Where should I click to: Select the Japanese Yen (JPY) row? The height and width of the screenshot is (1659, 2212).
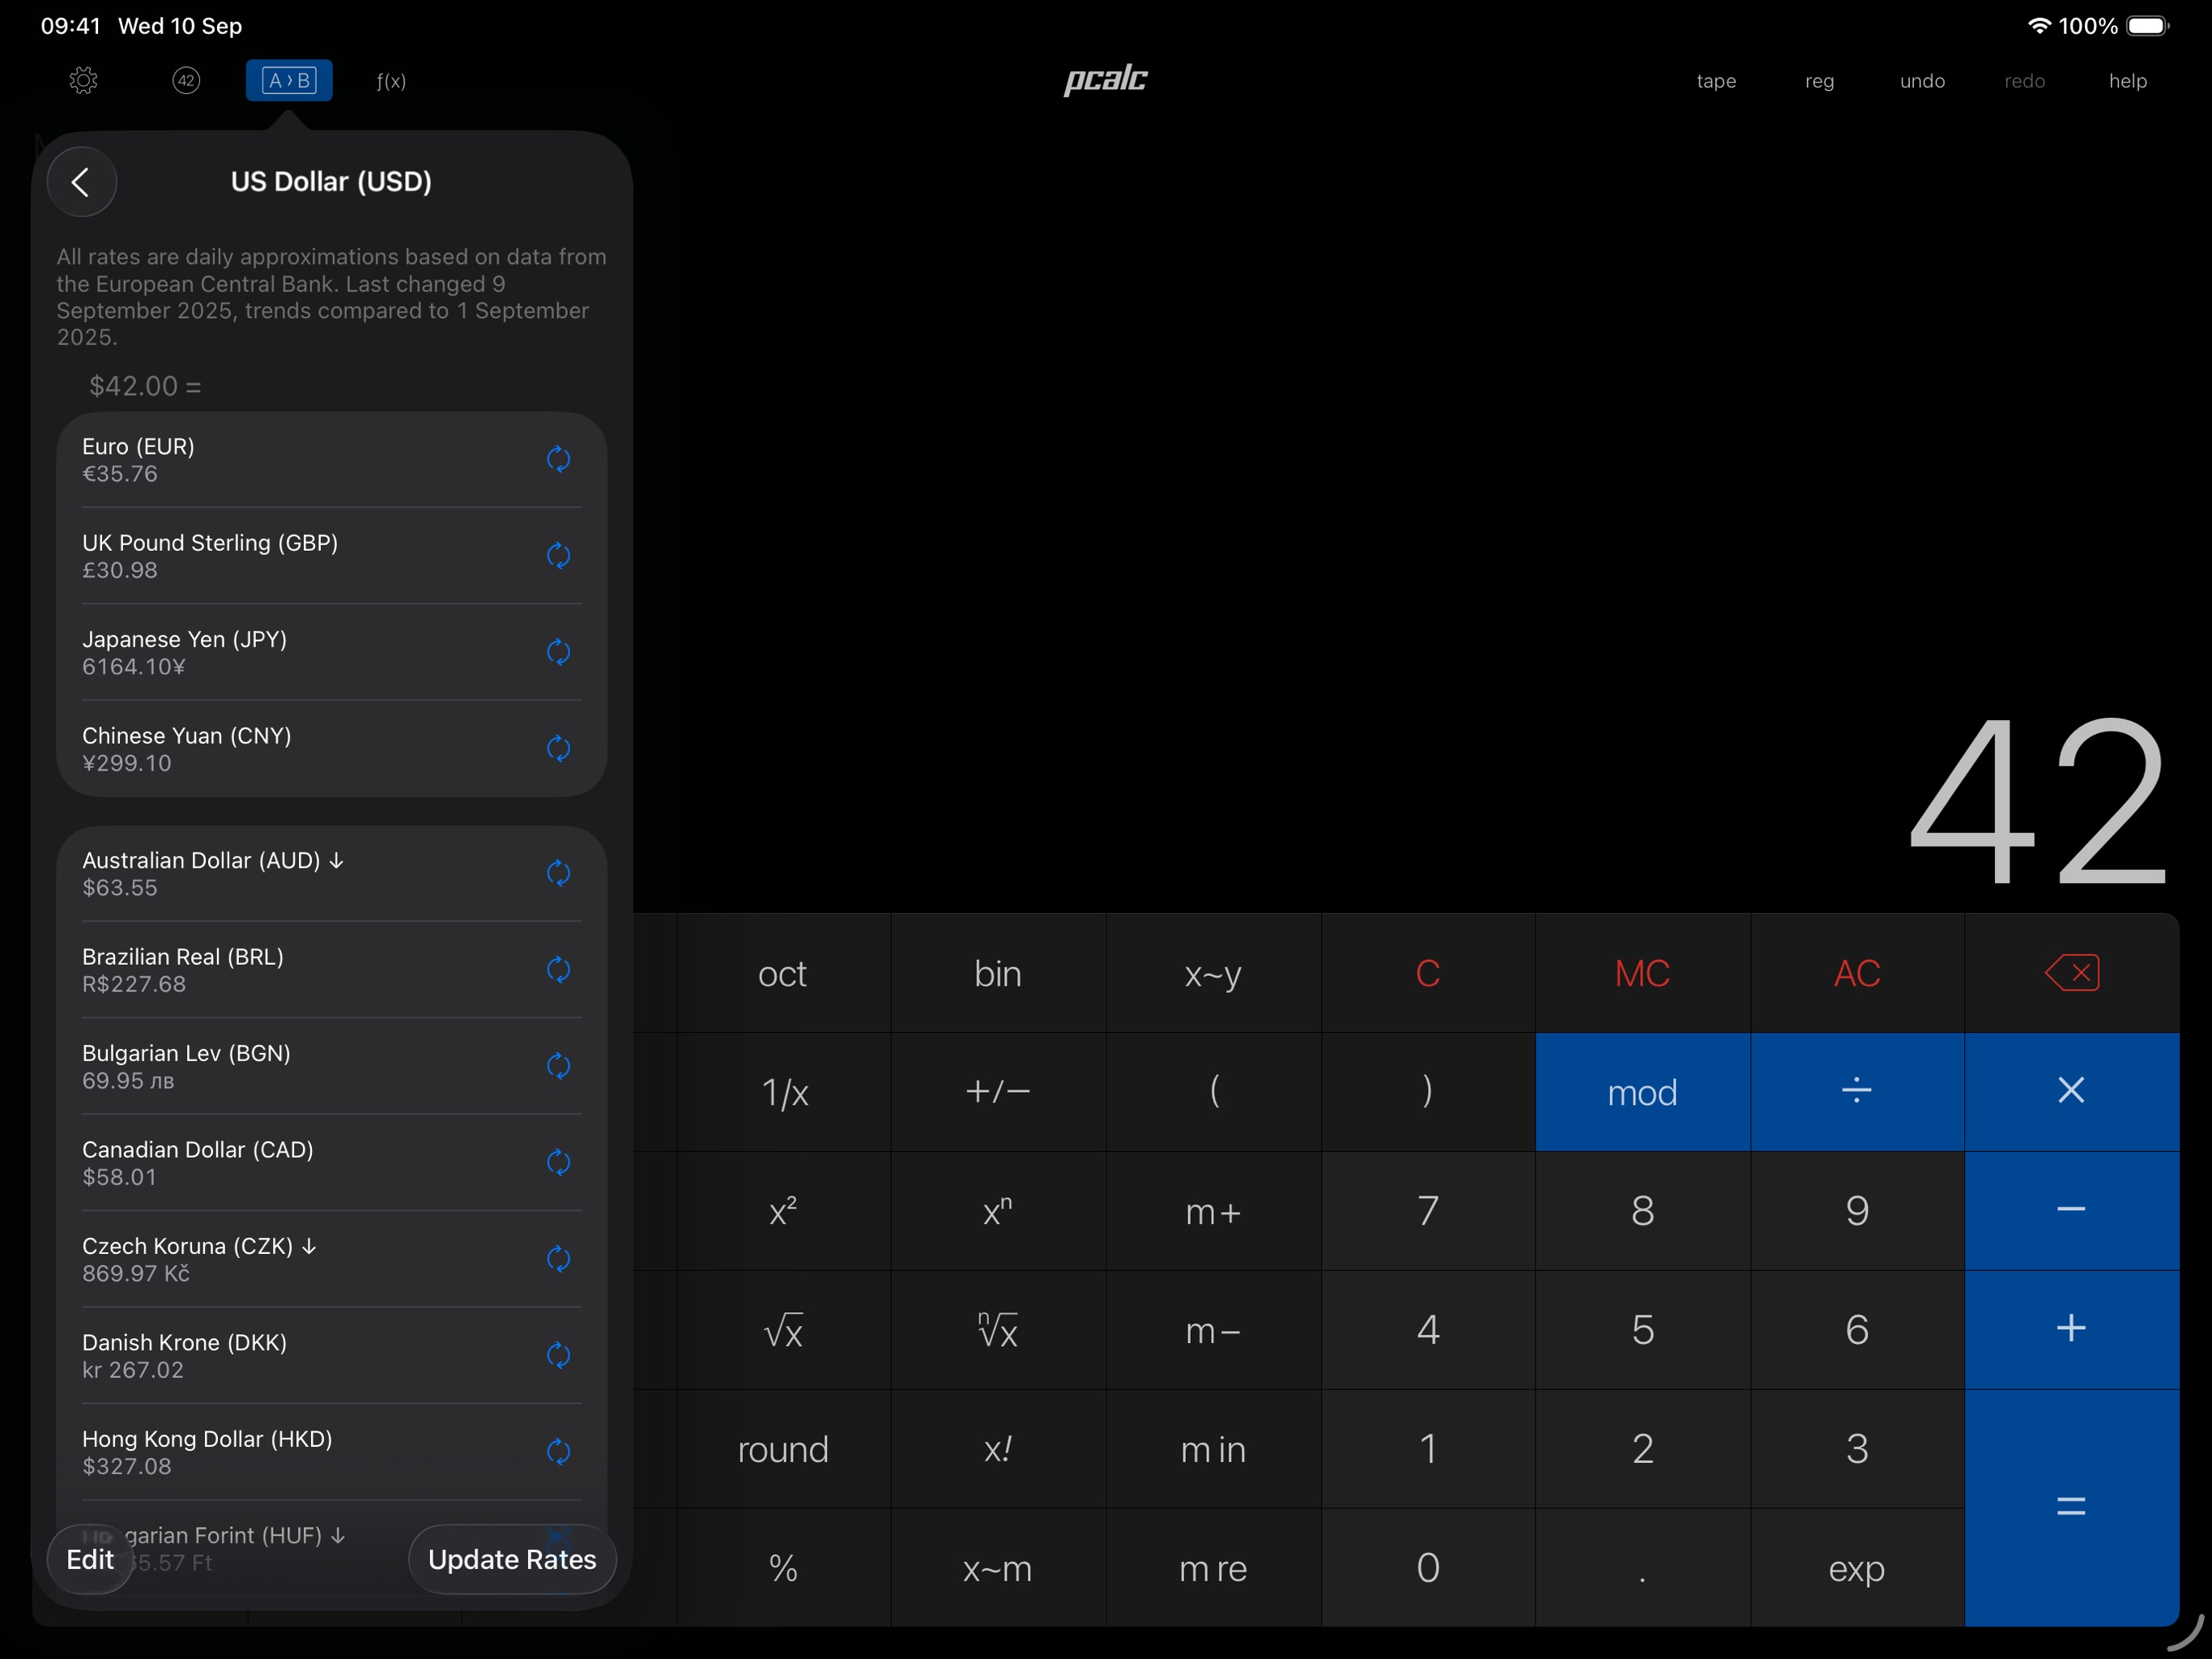[x=331, y=652]
